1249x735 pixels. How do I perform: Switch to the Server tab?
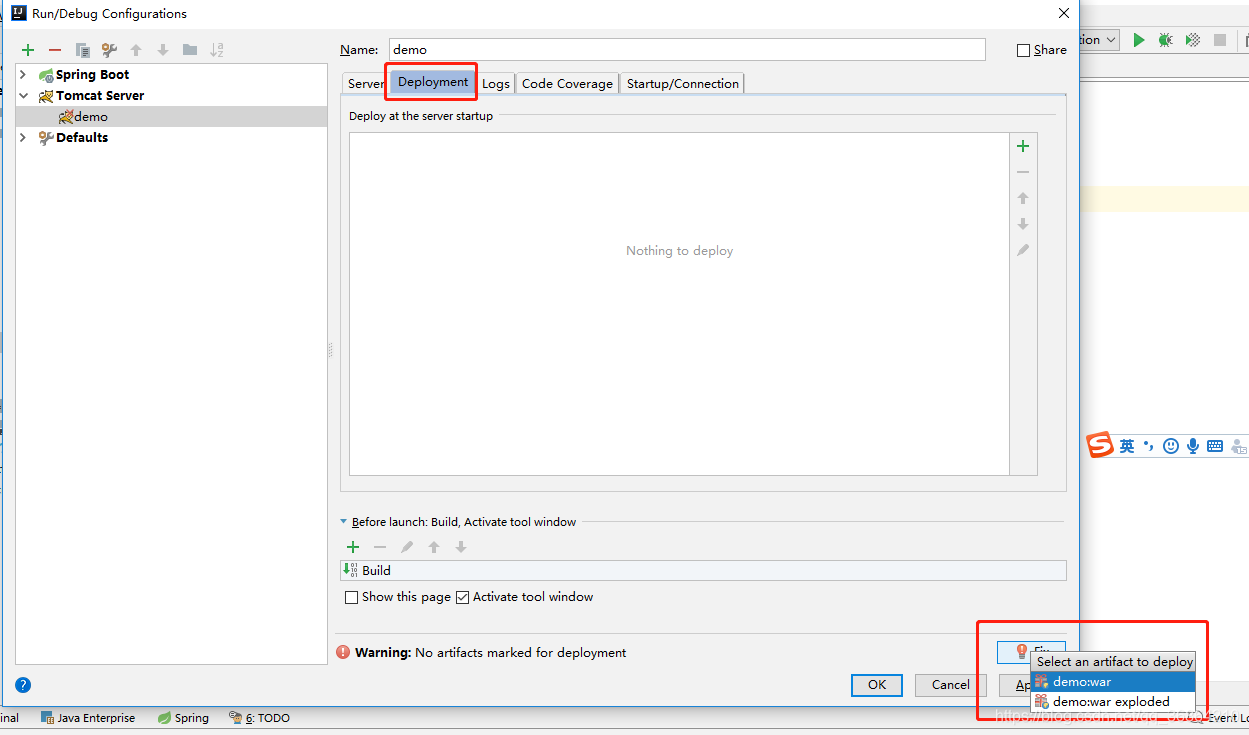click(x=365, y=84)
